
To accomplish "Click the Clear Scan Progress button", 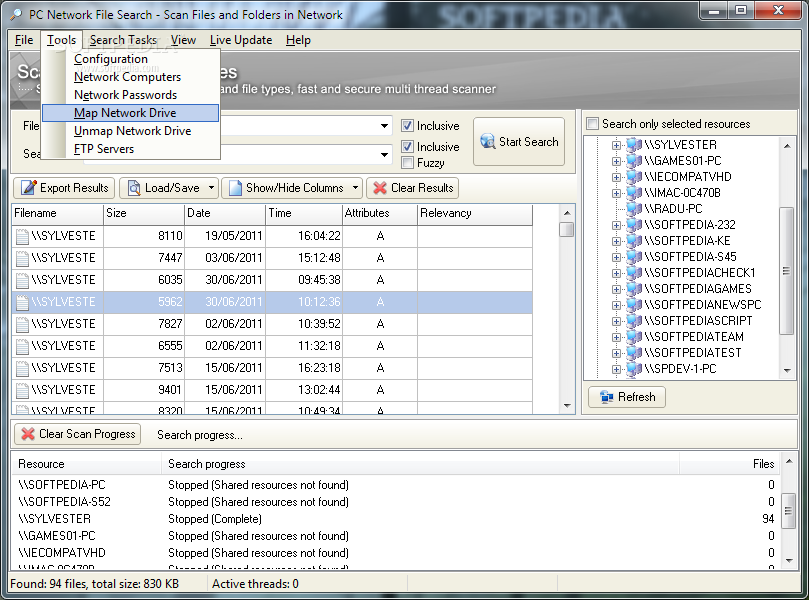I will pyautogui.click(x=77, y=434).
